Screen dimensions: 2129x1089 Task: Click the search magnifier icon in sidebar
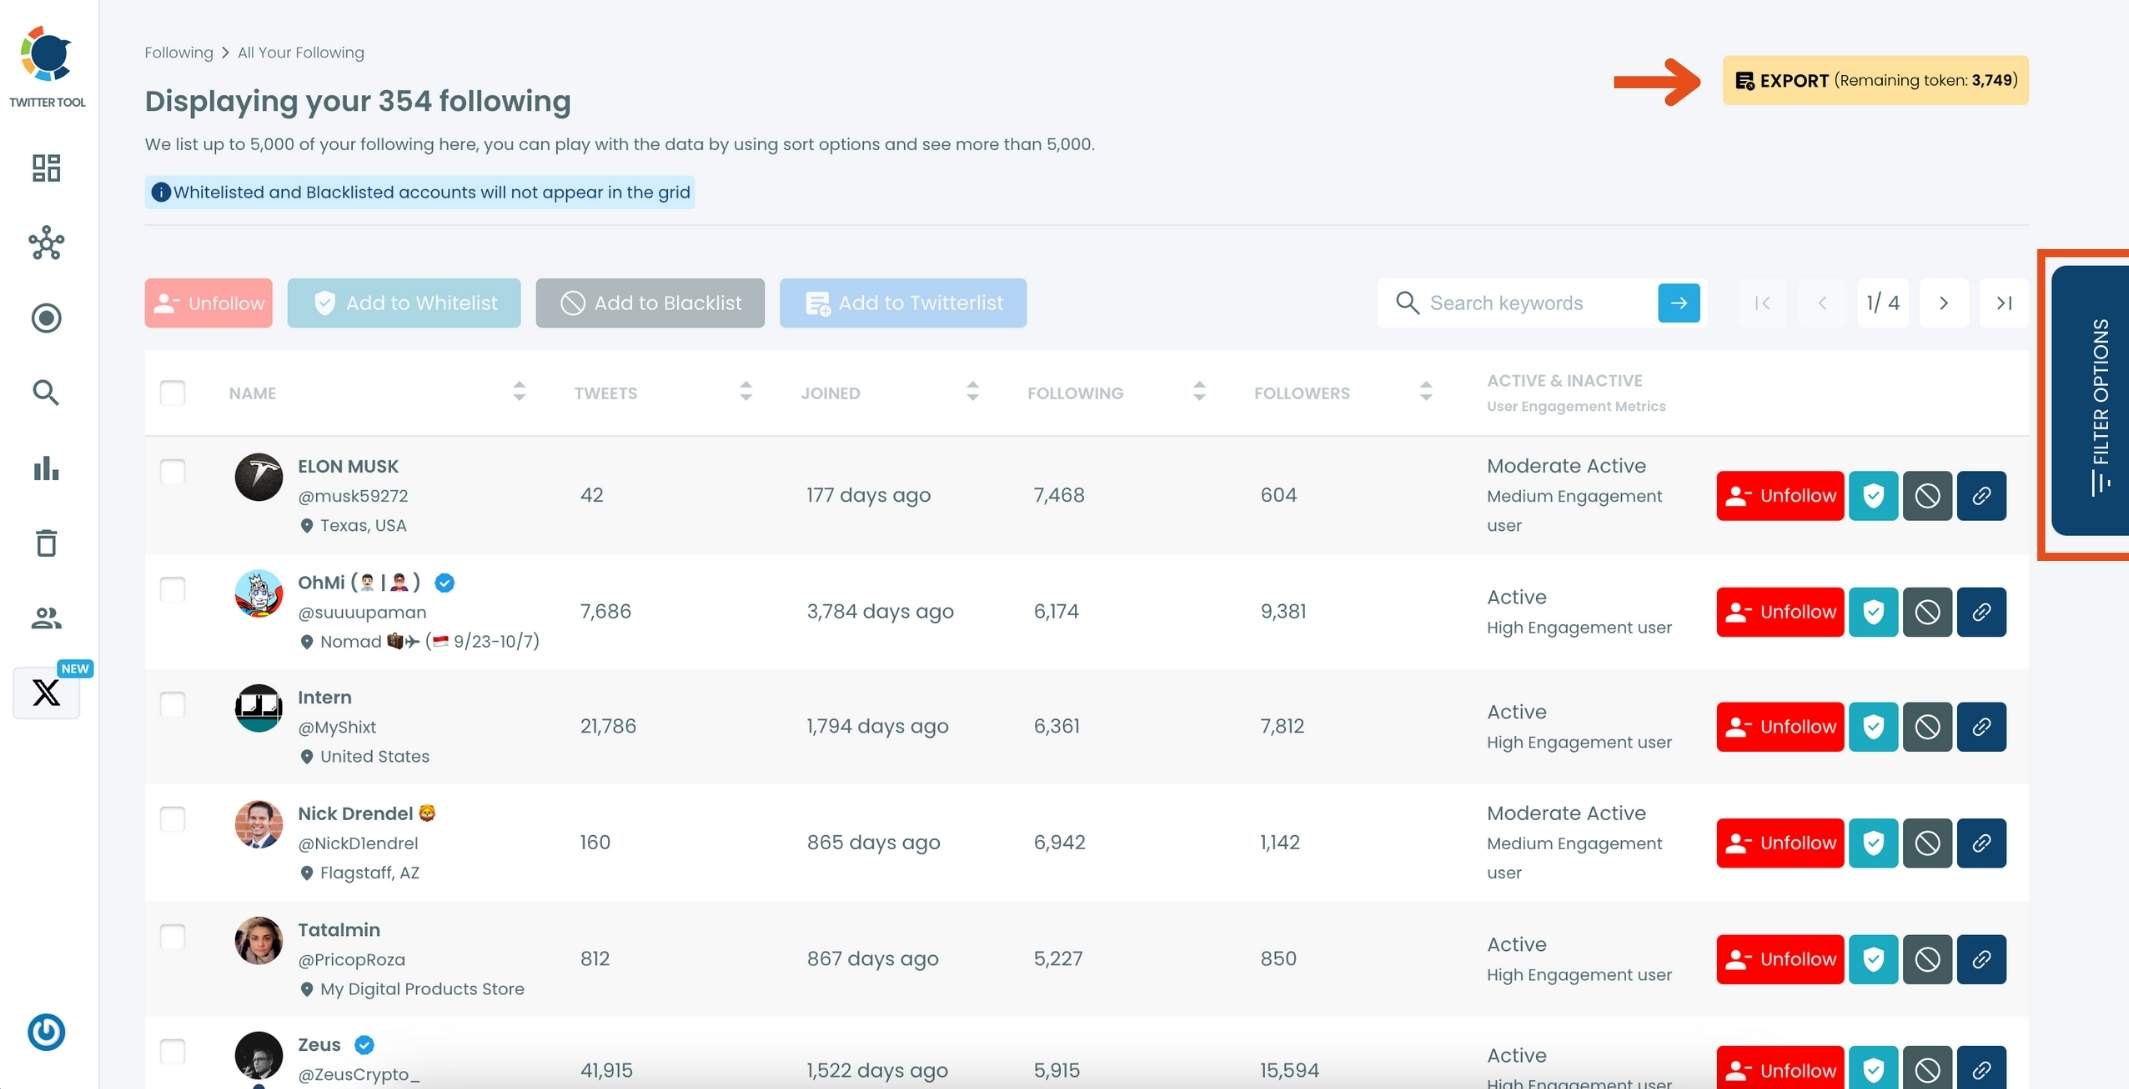44,392
